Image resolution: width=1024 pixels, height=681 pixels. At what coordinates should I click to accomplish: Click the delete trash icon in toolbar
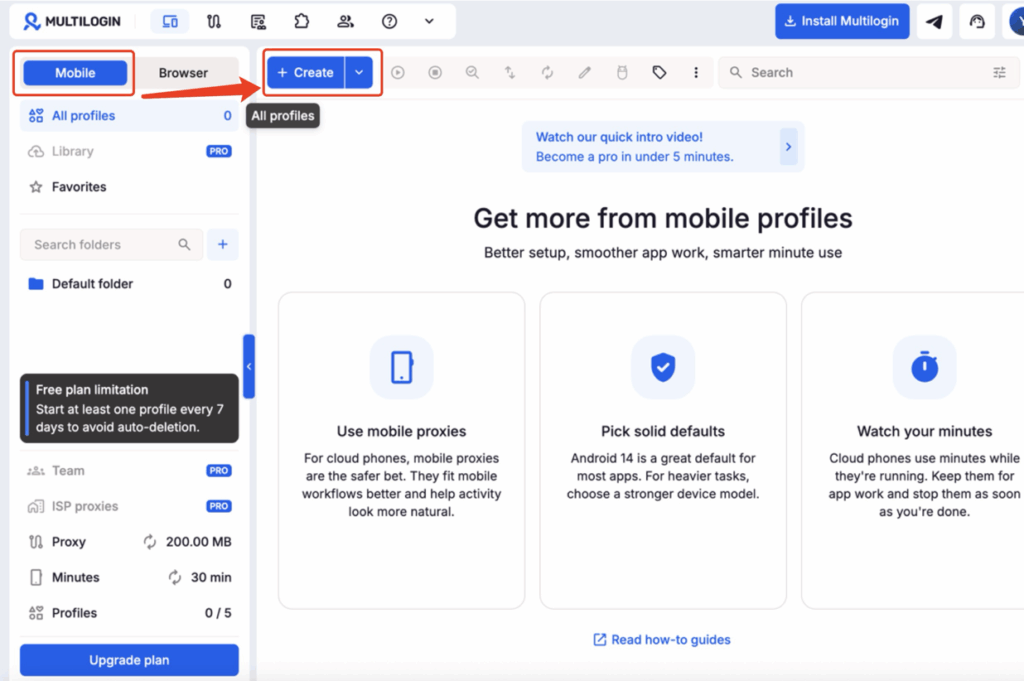coord(622,72)
